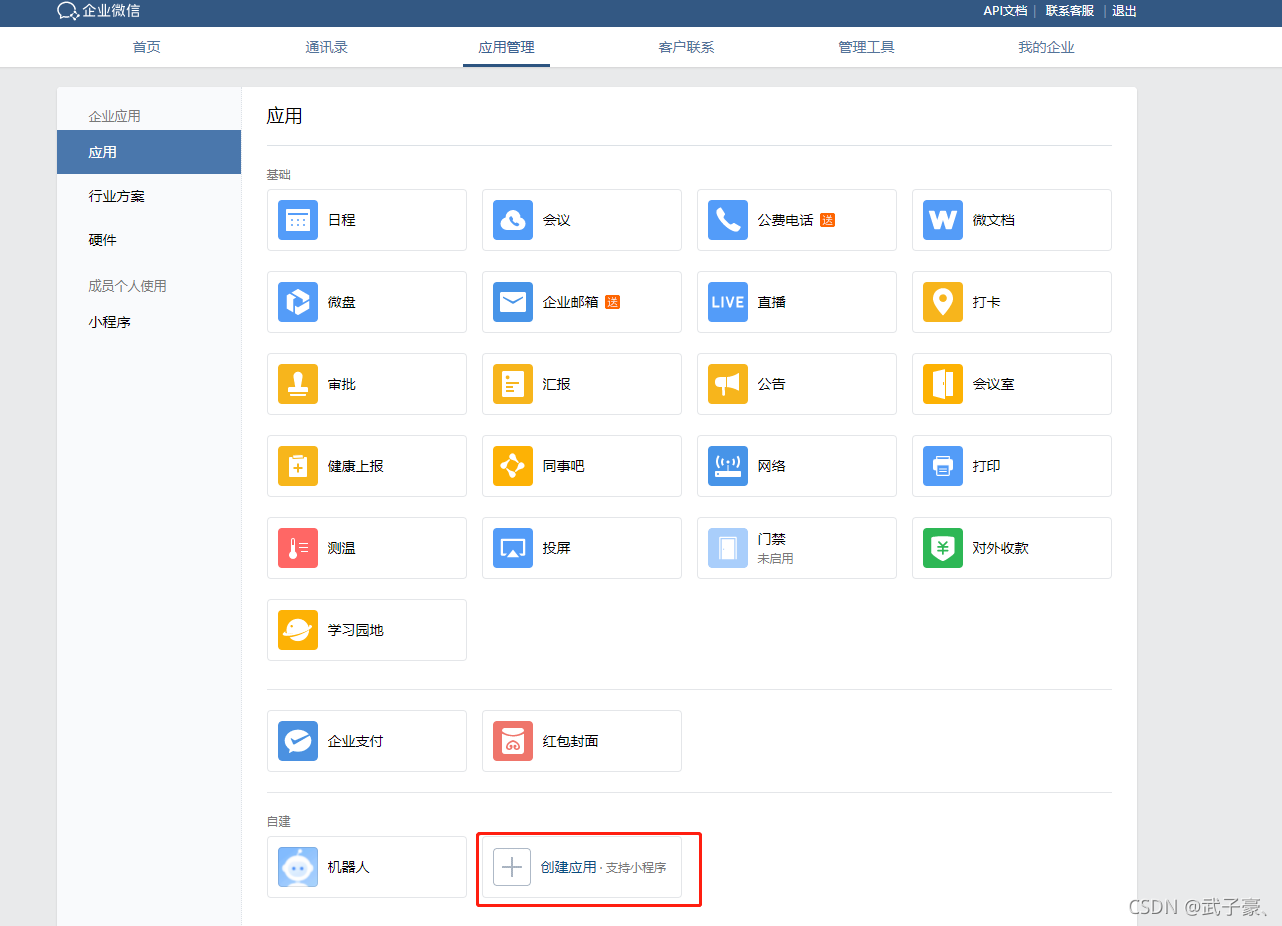Image resolution: width=1282 pixels, height=926 pixels.
Task: Click the 微盘 drive icon
Action: pyautogui.click(x=298, y=302)
